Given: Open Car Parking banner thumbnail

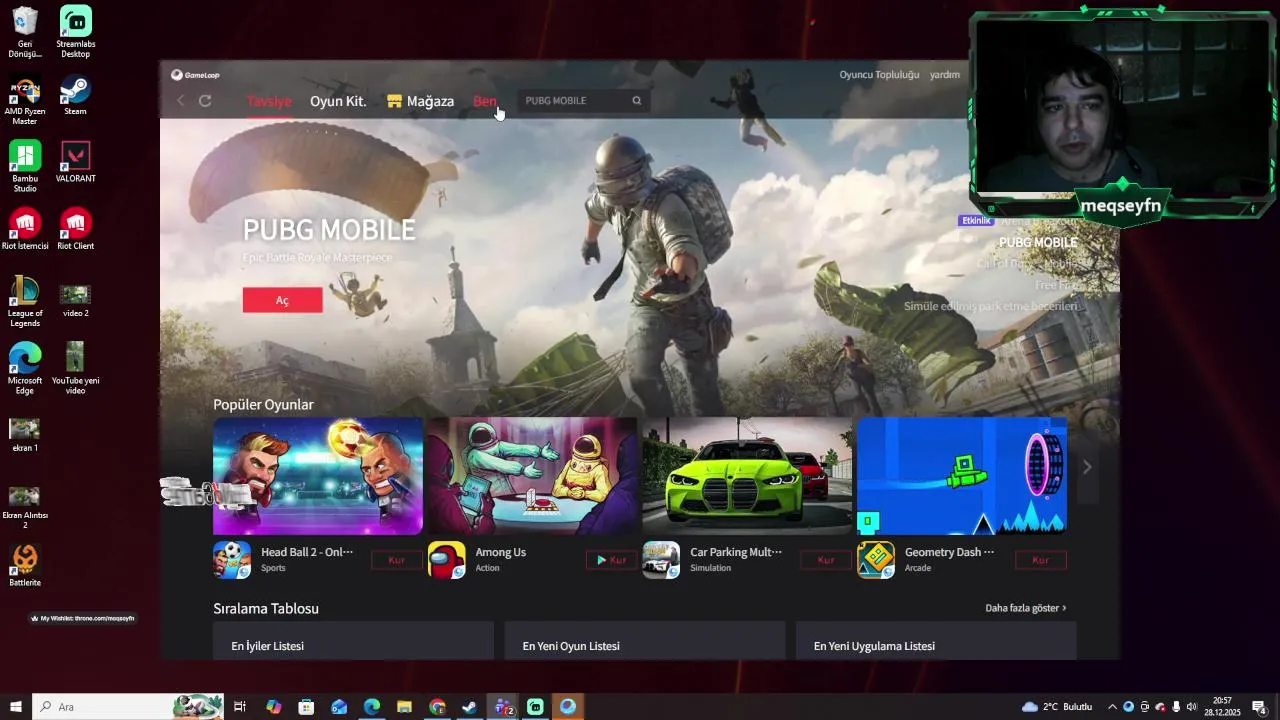Looking at the screenshot, I should pos(747,476).
